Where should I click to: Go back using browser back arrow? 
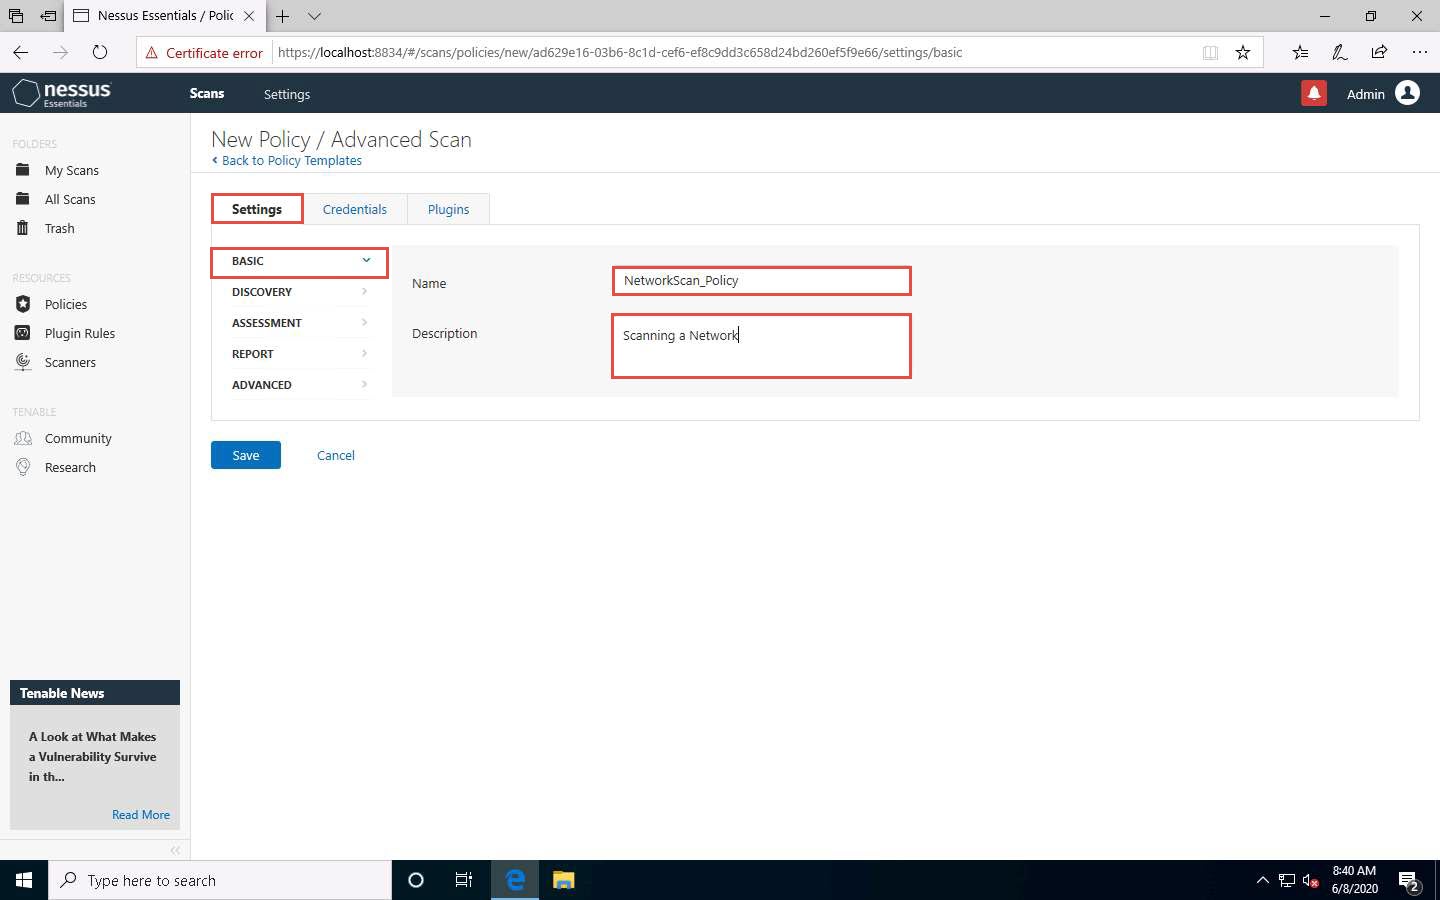21,52
